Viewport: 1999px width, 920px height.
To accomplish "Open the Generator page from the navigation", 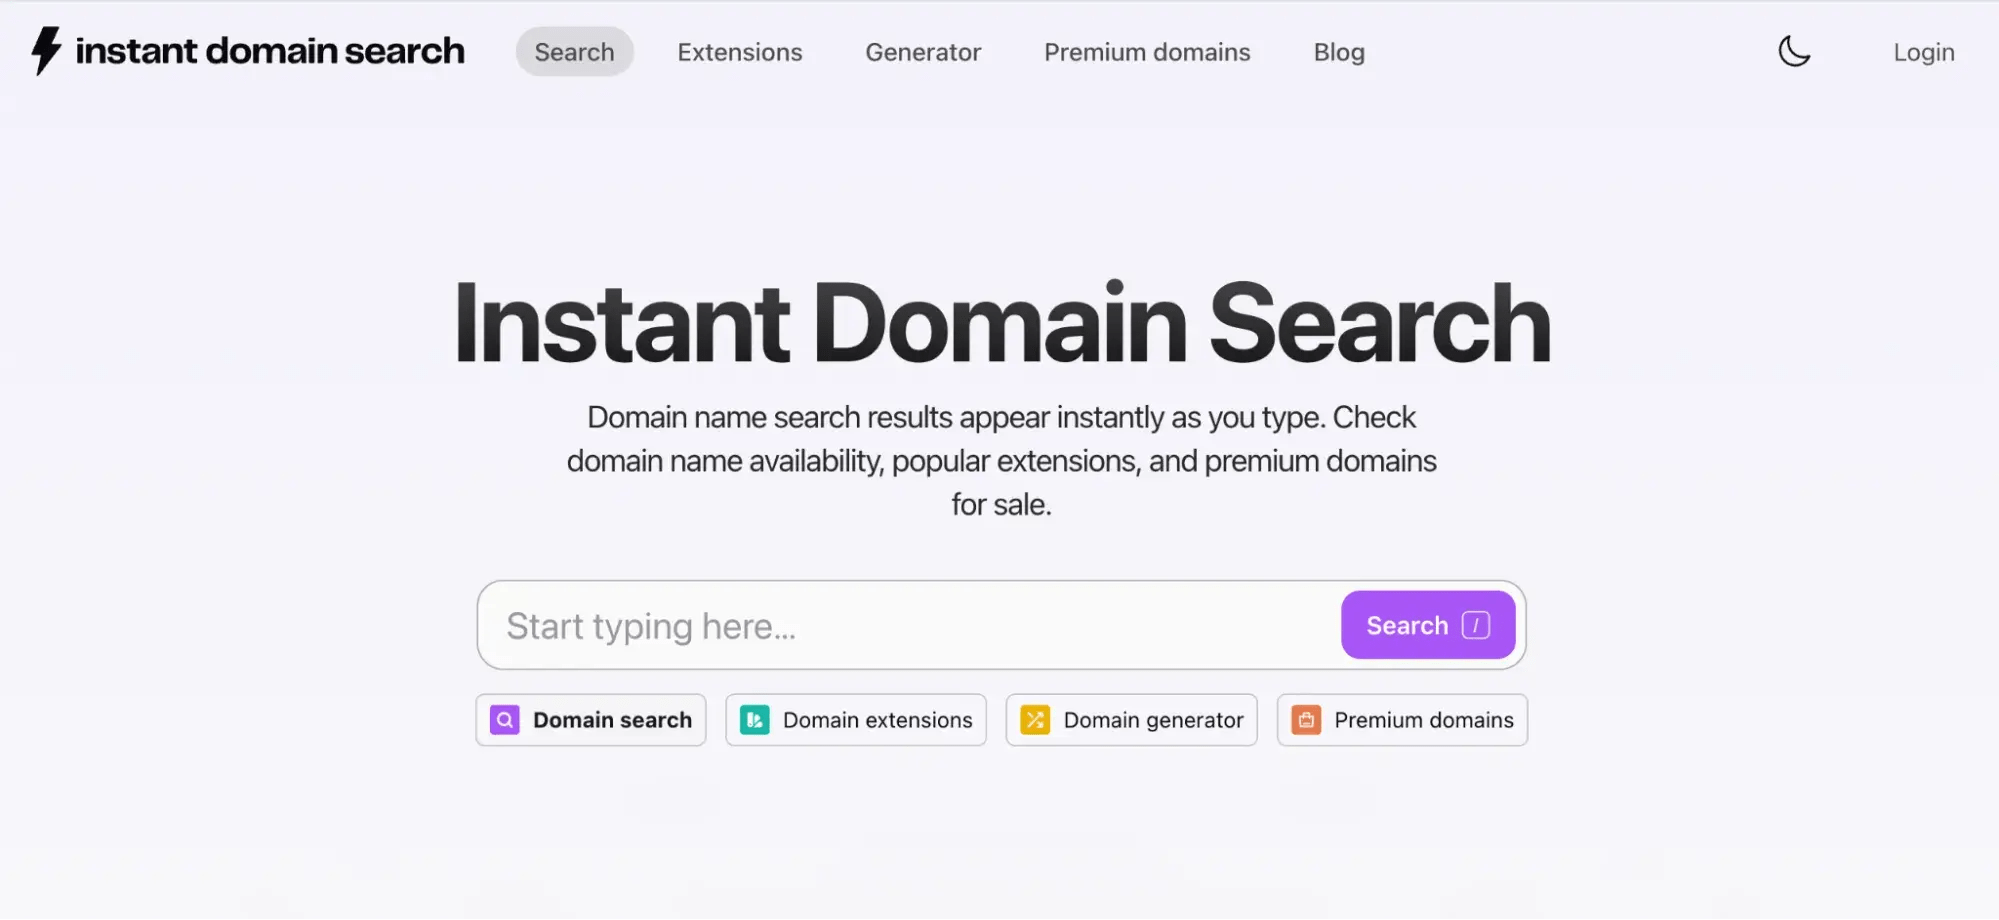I will (922, 51).
